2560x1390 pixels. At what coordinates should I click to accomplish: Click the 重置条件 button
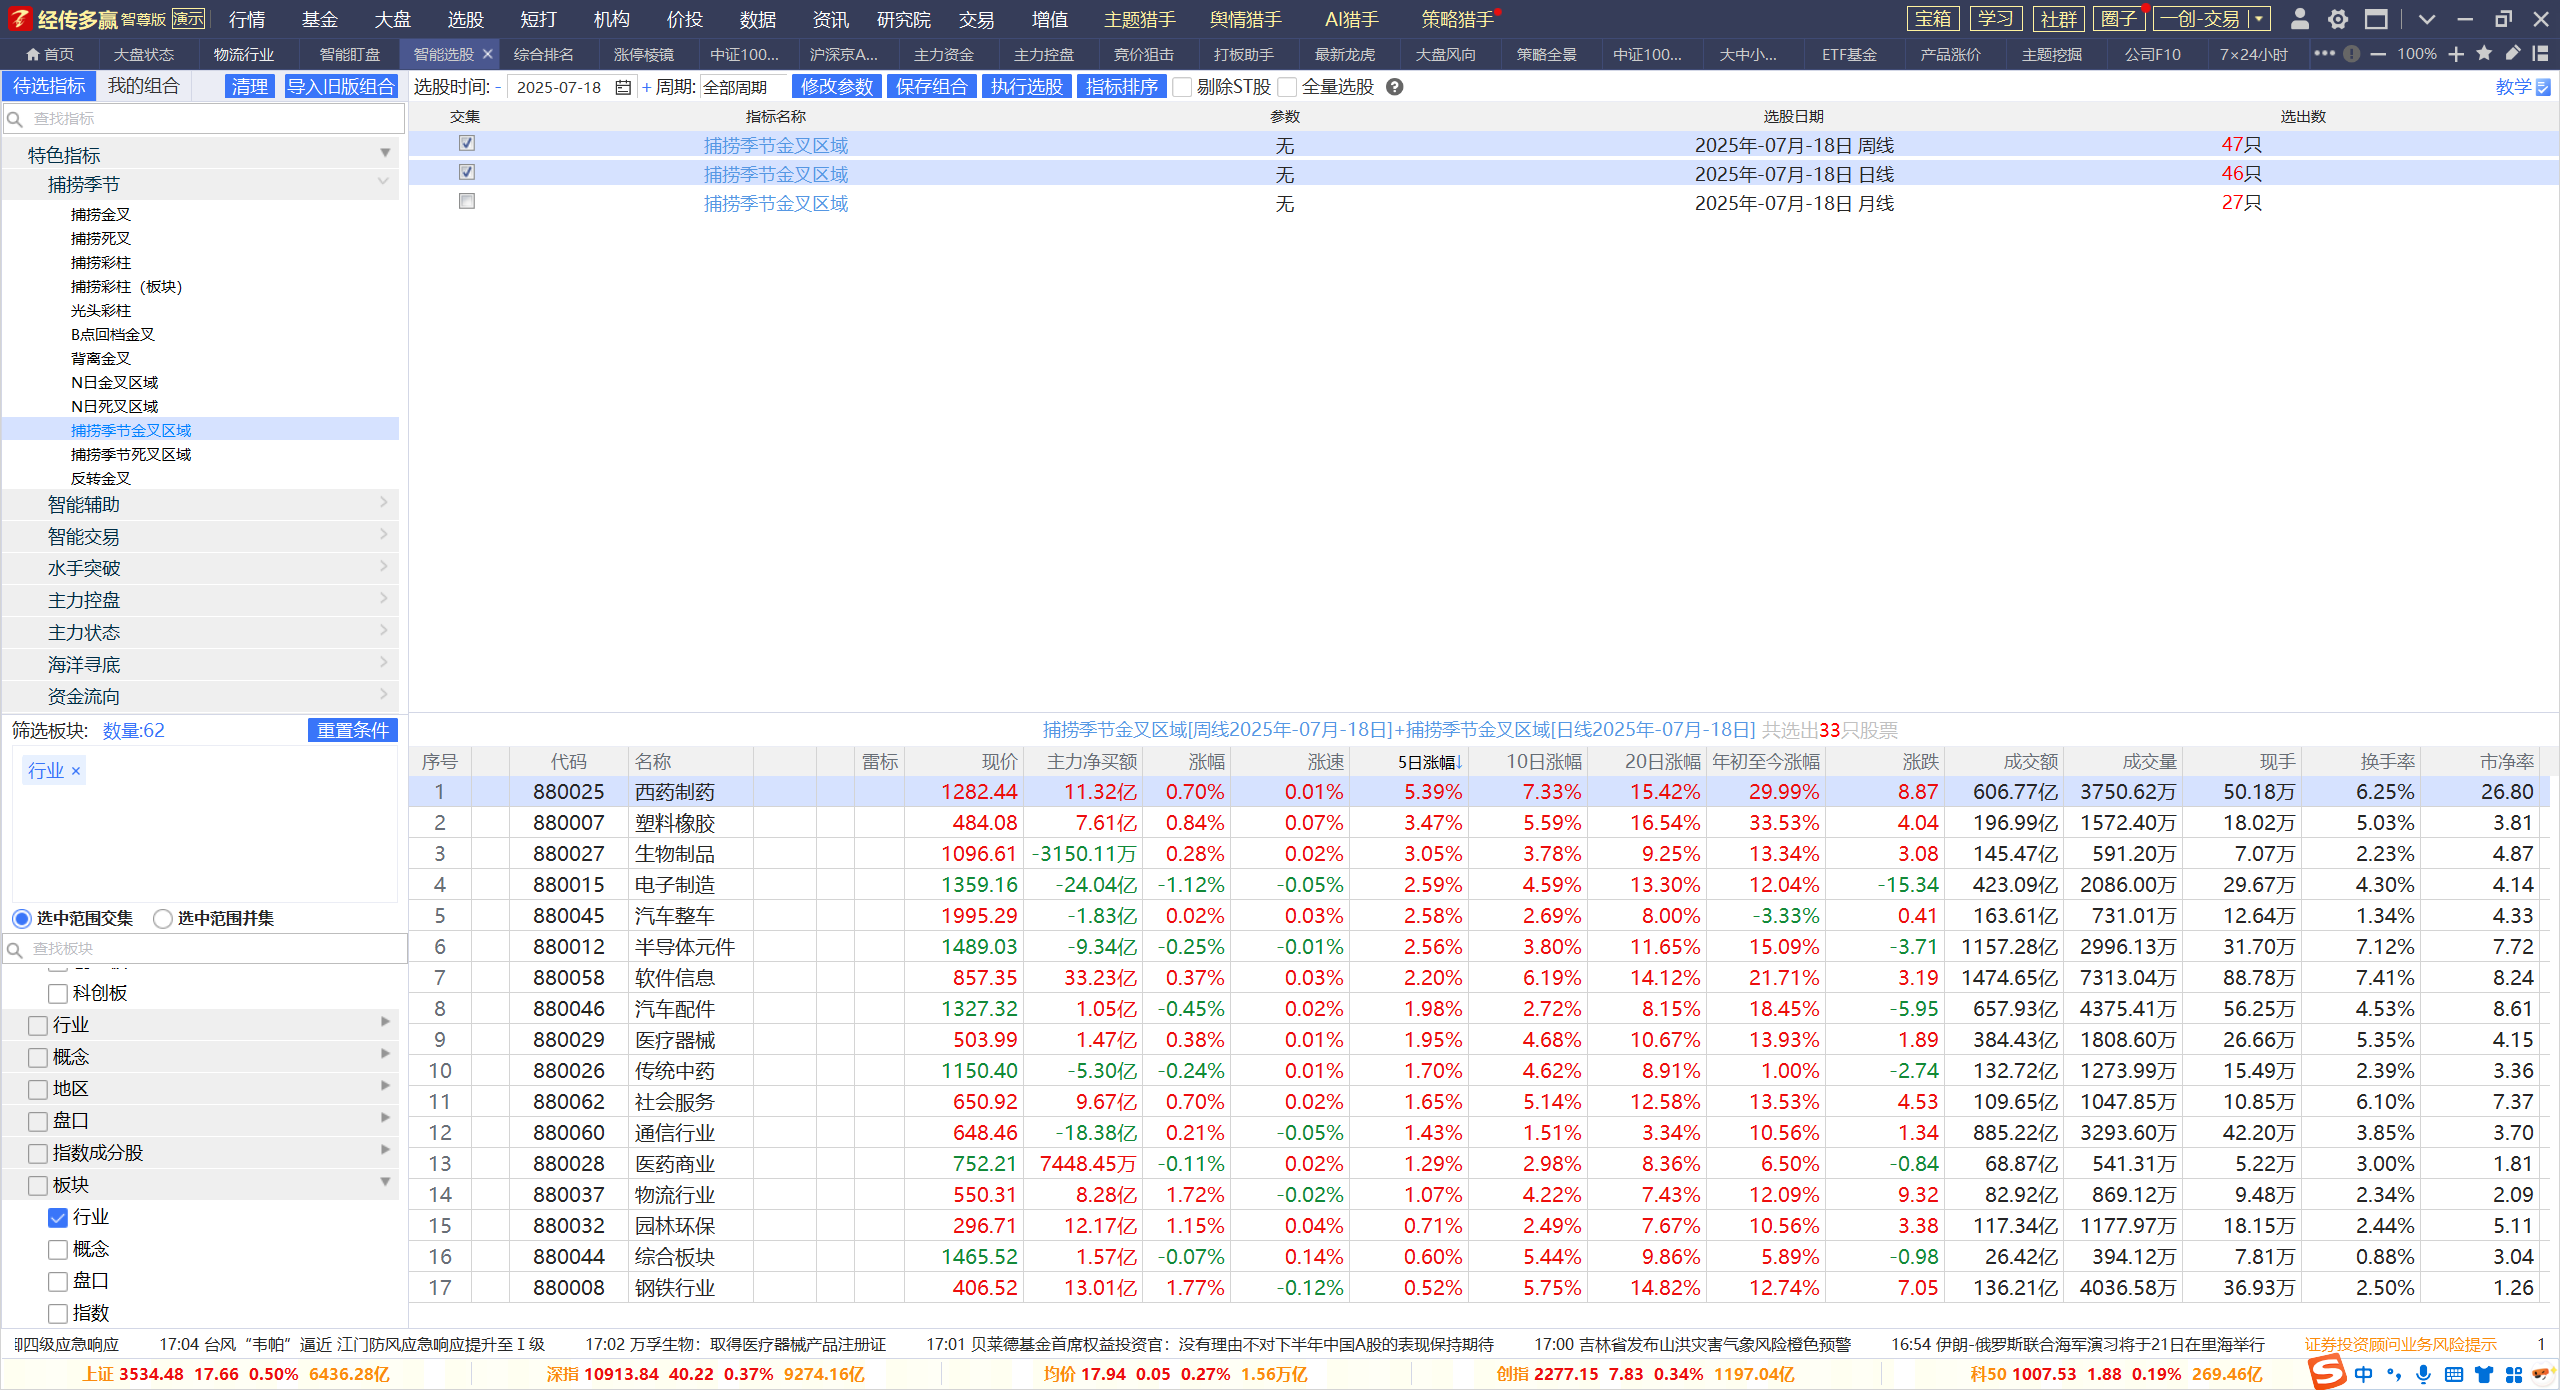(352, 730)
